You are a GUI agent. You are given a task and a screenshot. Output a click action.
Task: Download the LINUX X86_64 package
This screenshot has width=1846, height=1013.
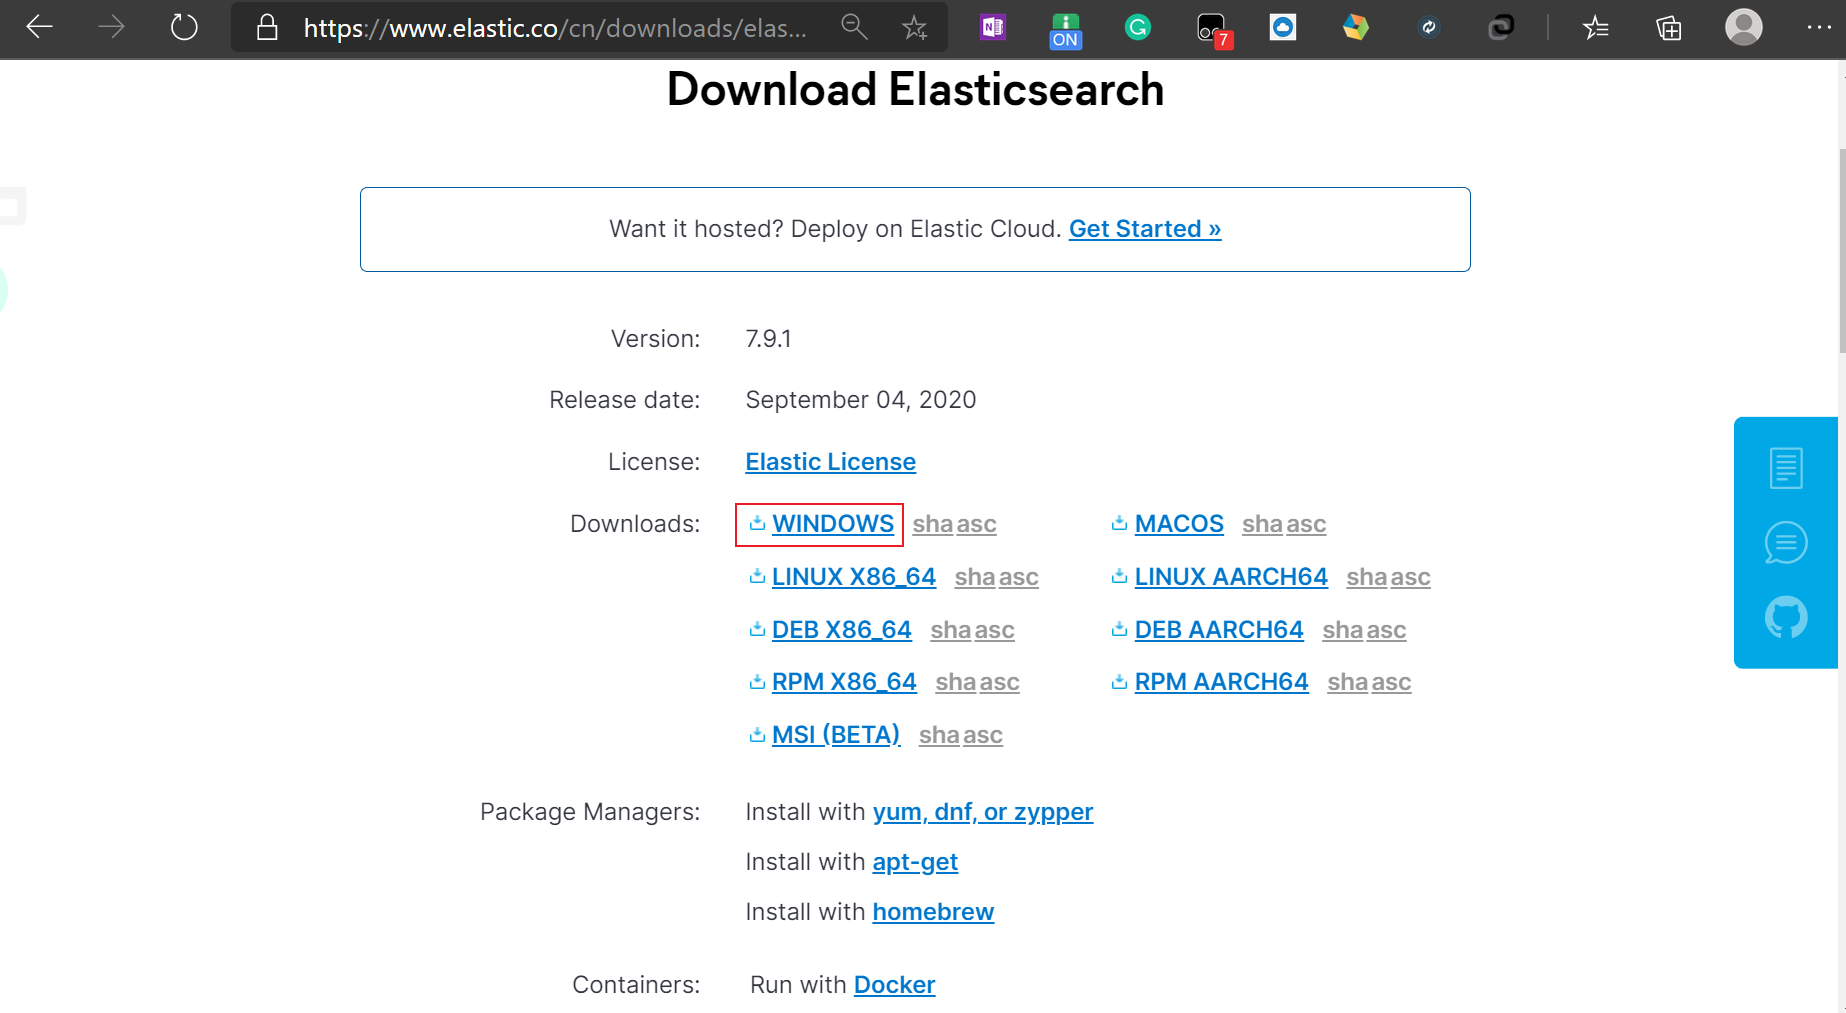click(x=854, y=577)
